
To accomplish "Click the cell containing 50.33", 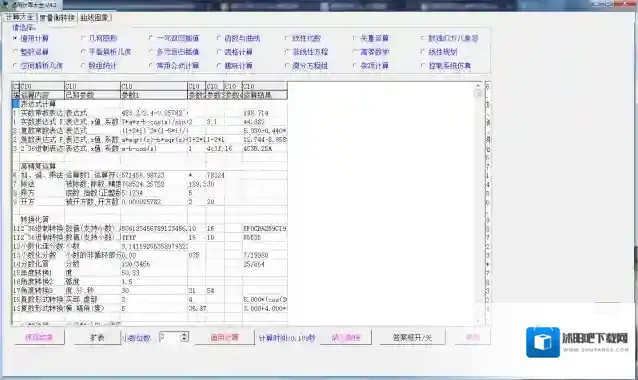I will coord(154,273).
